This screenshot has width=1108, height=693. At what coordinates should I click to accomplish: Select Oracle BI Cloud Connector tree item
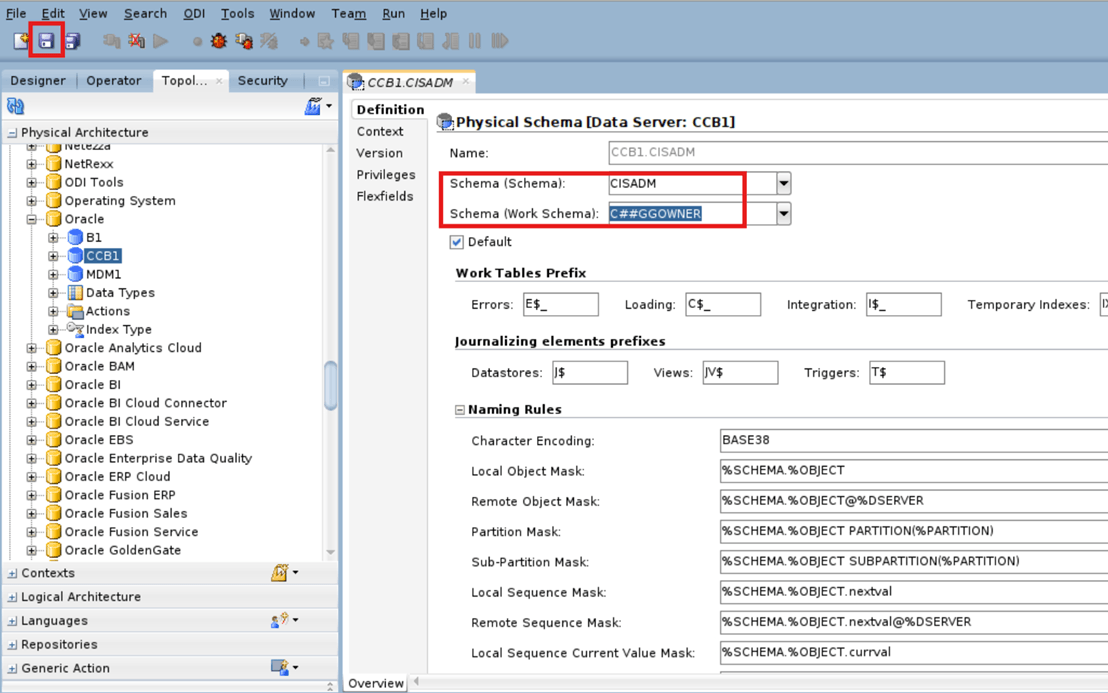coord(146,403)
